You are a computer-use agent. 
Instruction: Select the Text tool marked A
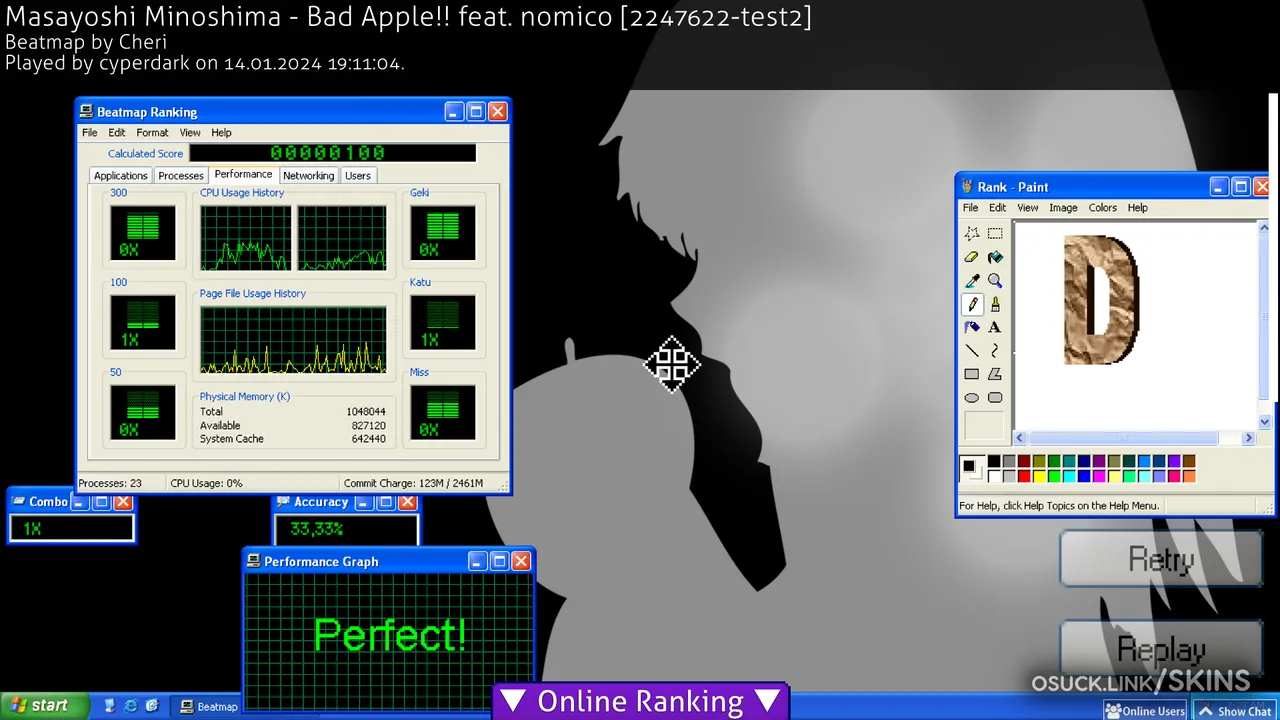995,327
